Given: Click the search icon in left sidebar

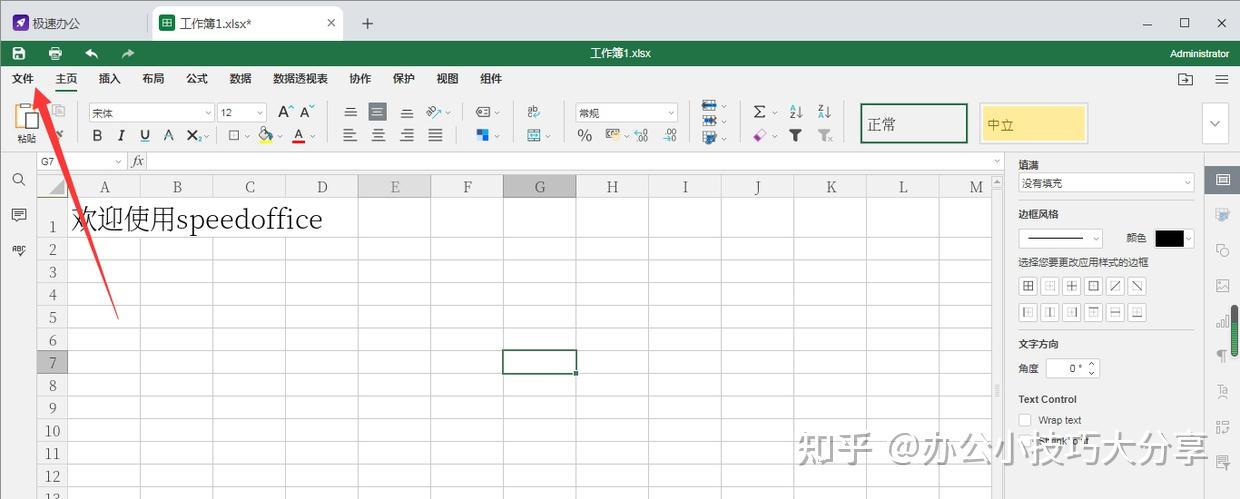Looking at the screenshot, I should [x=18, y=180].
